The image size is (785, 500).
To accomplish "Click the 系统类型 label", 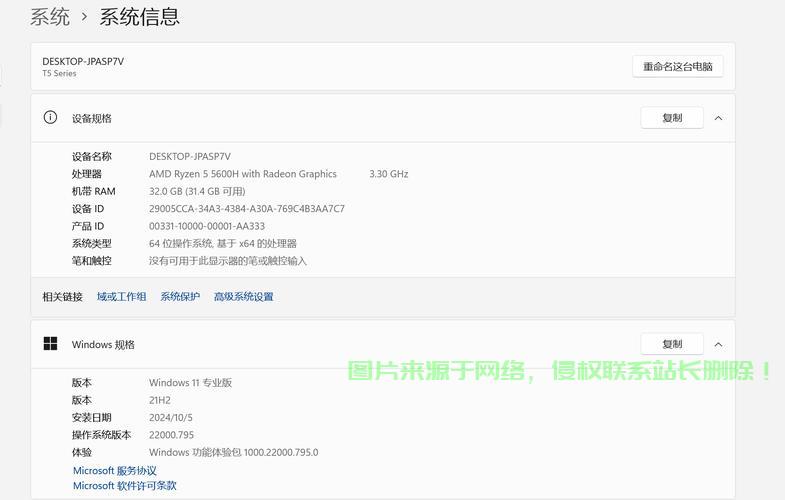I will coord(92,244).
